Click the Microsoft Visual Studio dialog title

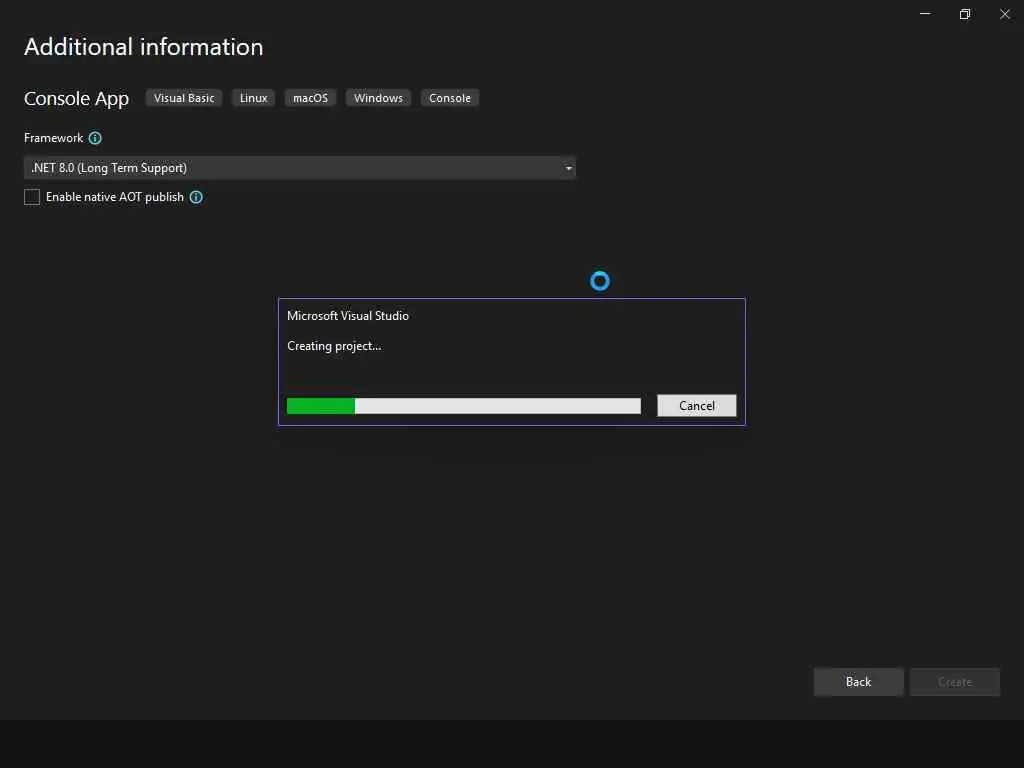(347, 315)
